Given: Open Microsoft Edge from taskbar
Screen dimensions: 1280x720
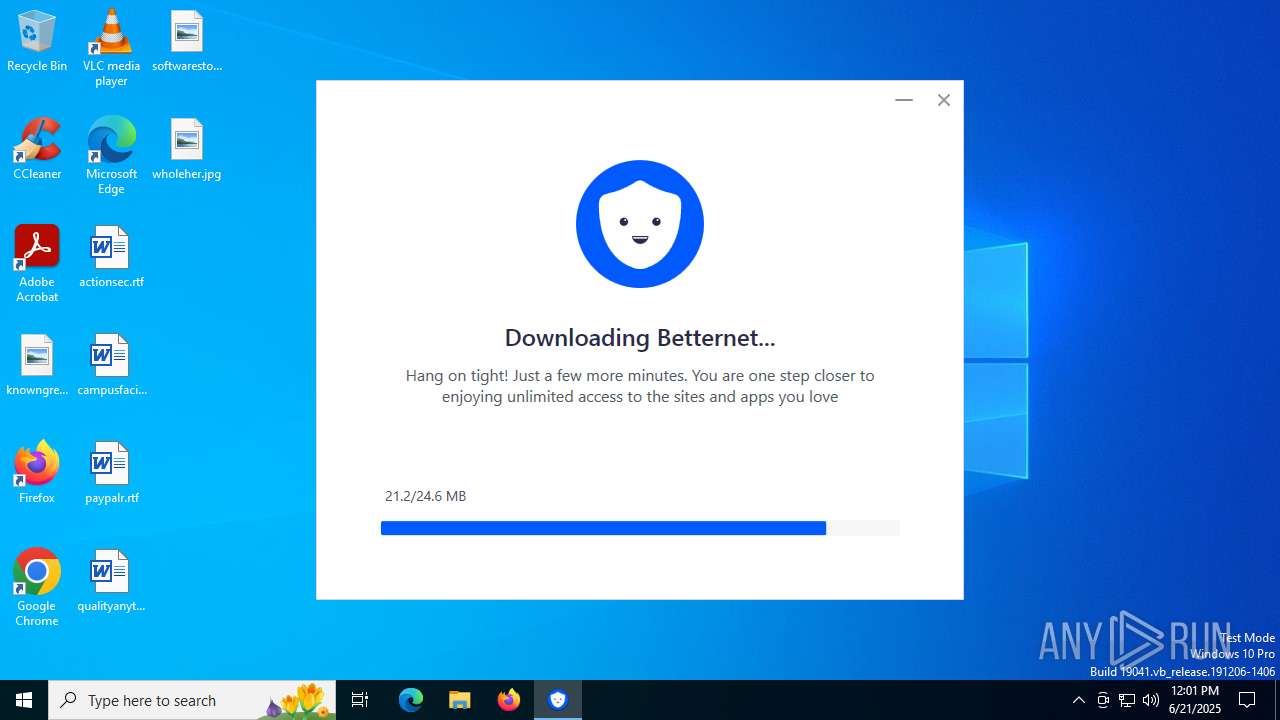Looking at the screenshot, I should 411,700.
